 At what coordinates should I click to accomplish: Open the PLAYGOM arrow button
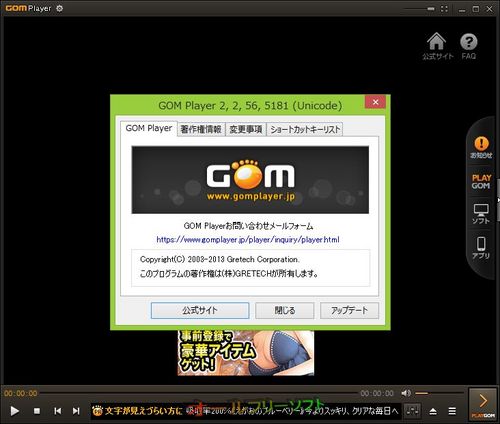pos(483,404)
